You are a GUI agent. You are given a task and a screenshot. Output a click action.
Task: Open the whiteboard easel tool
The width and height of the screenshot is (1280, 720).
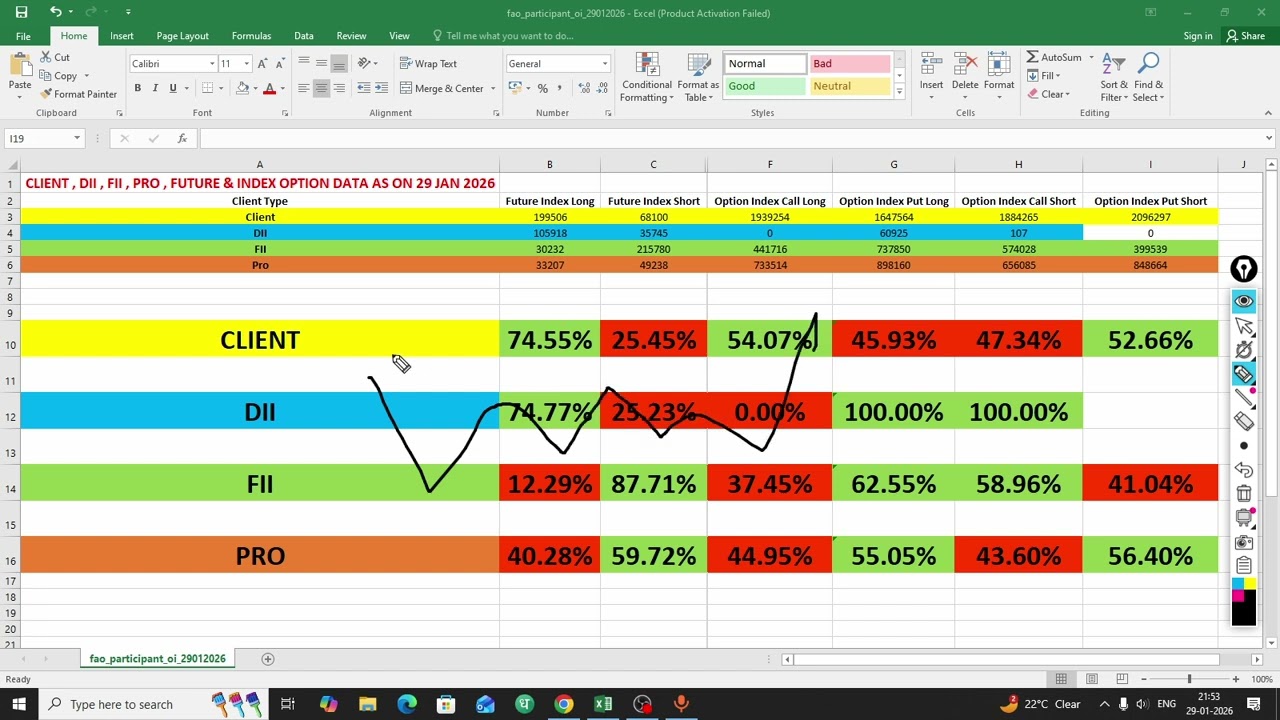[x=1244, y=517]
